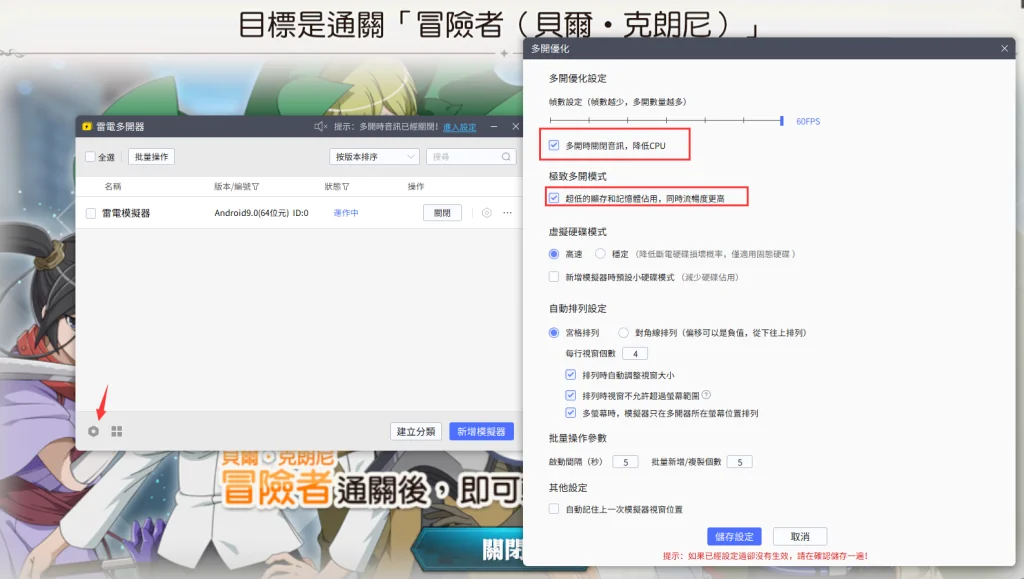Toggle 排列時視窗不允許超過螢幕範圍 checkbox
The width and height of the screenshot is (1024, 579).
click(571, 395)
